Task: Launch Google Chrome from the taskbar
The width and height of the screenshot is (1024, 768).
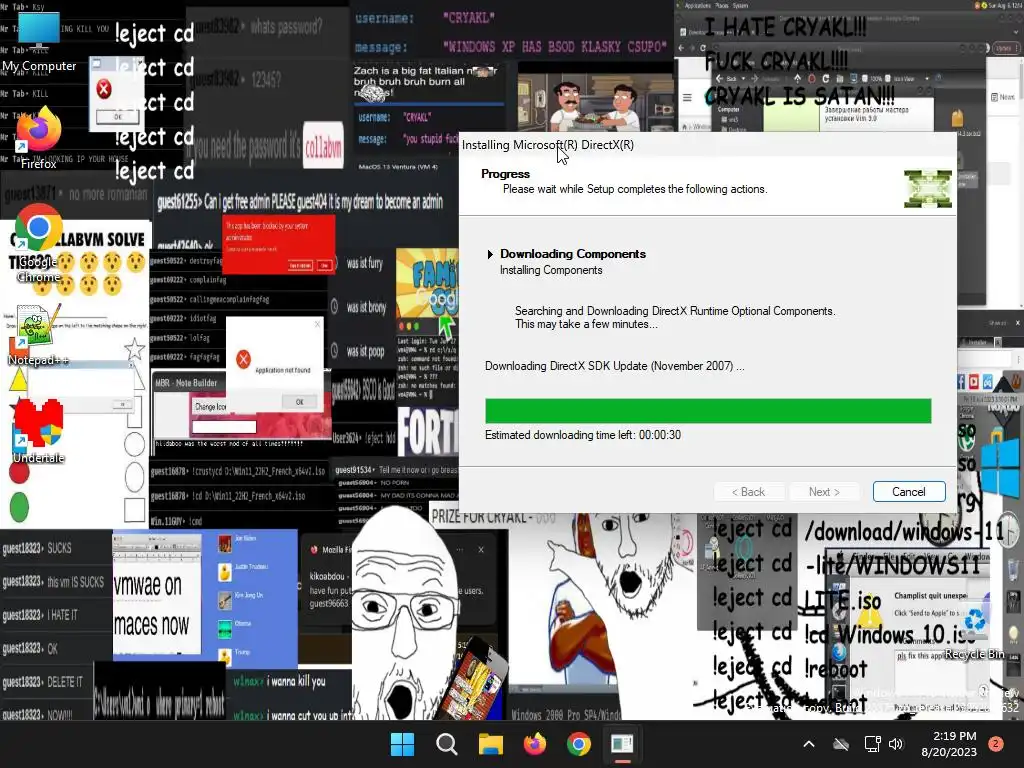Action: [579, 744]
